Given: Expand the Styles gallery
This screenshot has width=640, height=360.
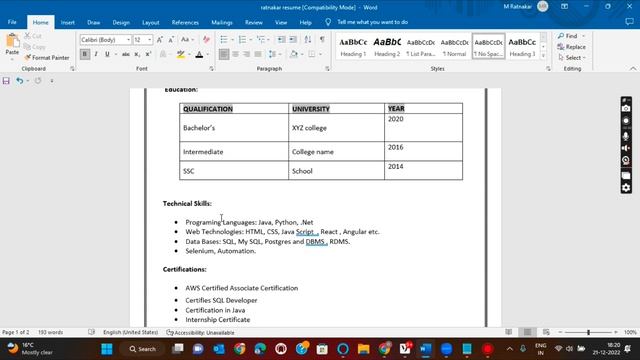Looking at the screenshot, I should coord(543,56).
